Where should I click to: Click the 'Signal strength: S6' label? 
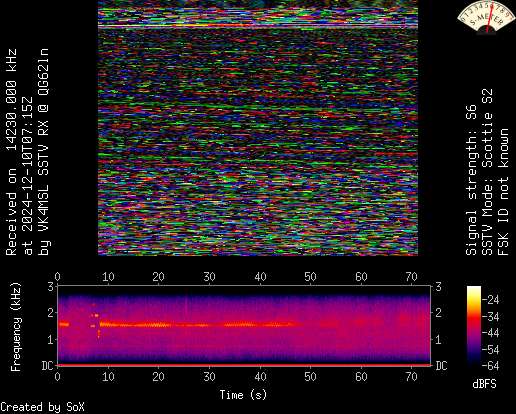(x=471, y=180)
